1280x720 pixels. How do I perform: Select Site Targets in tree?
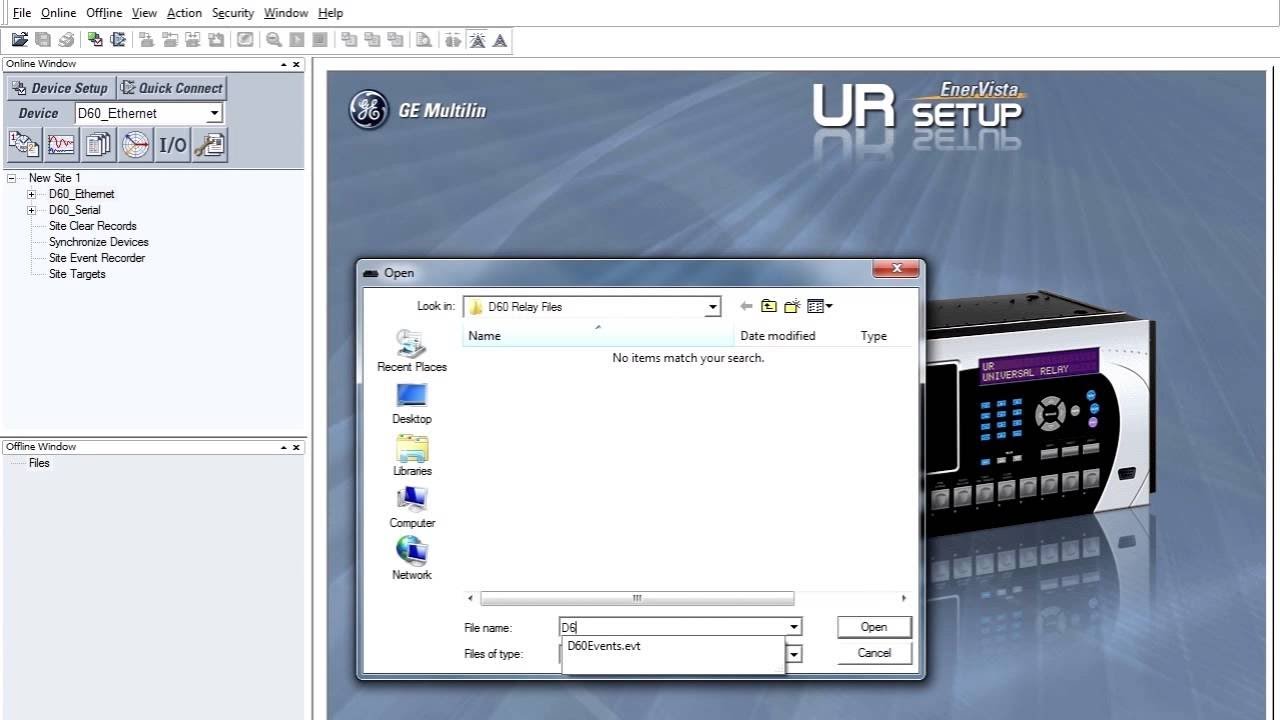[77, 274]
